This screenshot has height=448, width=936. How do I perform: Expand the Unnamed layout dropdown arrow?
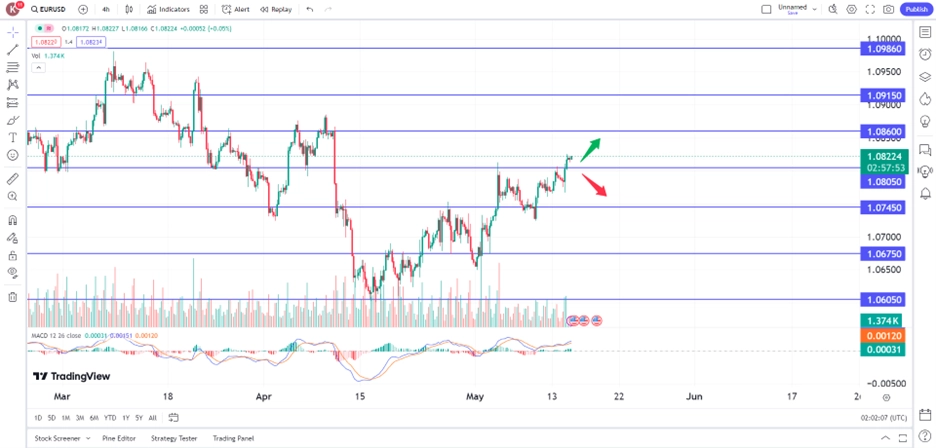(814, 10)
